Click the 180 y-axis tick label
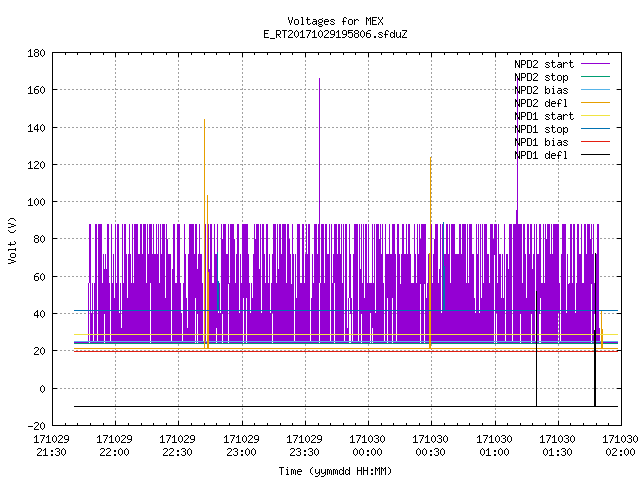640x480 pixels. 36,53
